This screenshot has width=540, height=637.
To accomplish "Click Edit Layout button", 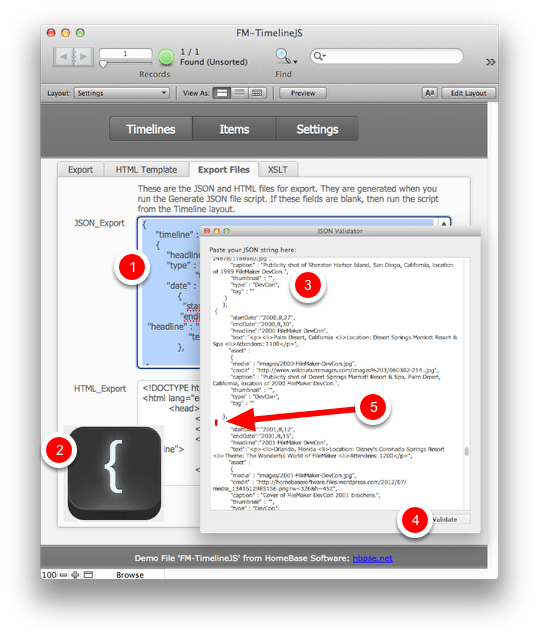I will tap(468, 93).
